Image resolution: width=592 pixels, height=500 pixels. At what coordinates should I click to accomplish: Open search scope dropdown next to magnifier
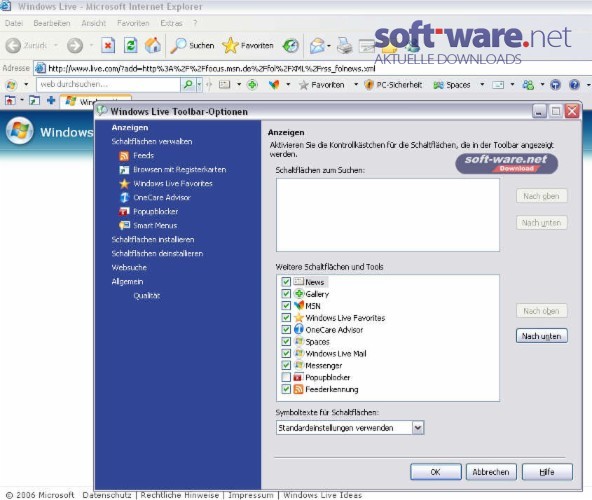199,85
